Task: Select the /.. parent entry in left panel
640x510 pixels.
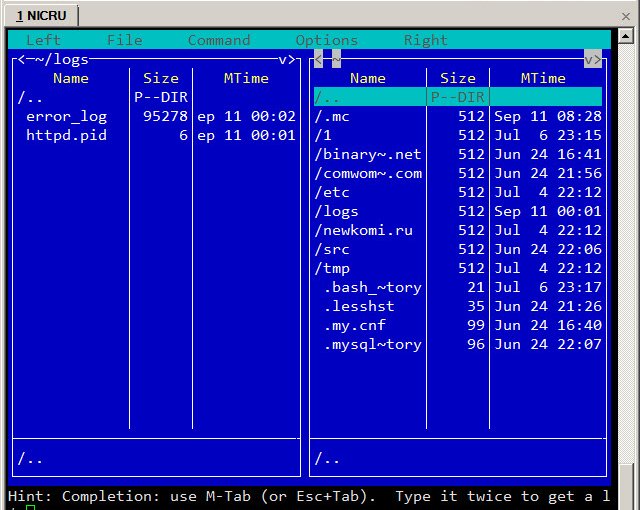Action: [30, 97]
